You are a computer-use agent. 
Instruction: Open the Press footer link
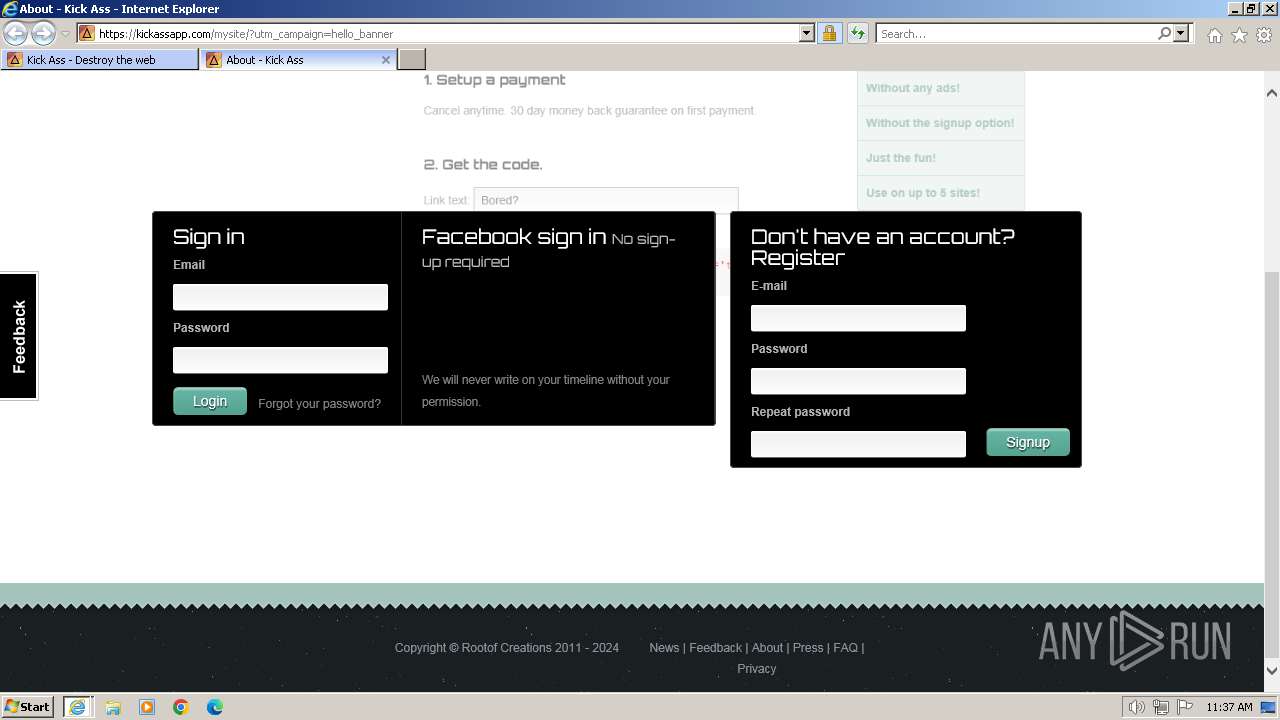point(808,648)
